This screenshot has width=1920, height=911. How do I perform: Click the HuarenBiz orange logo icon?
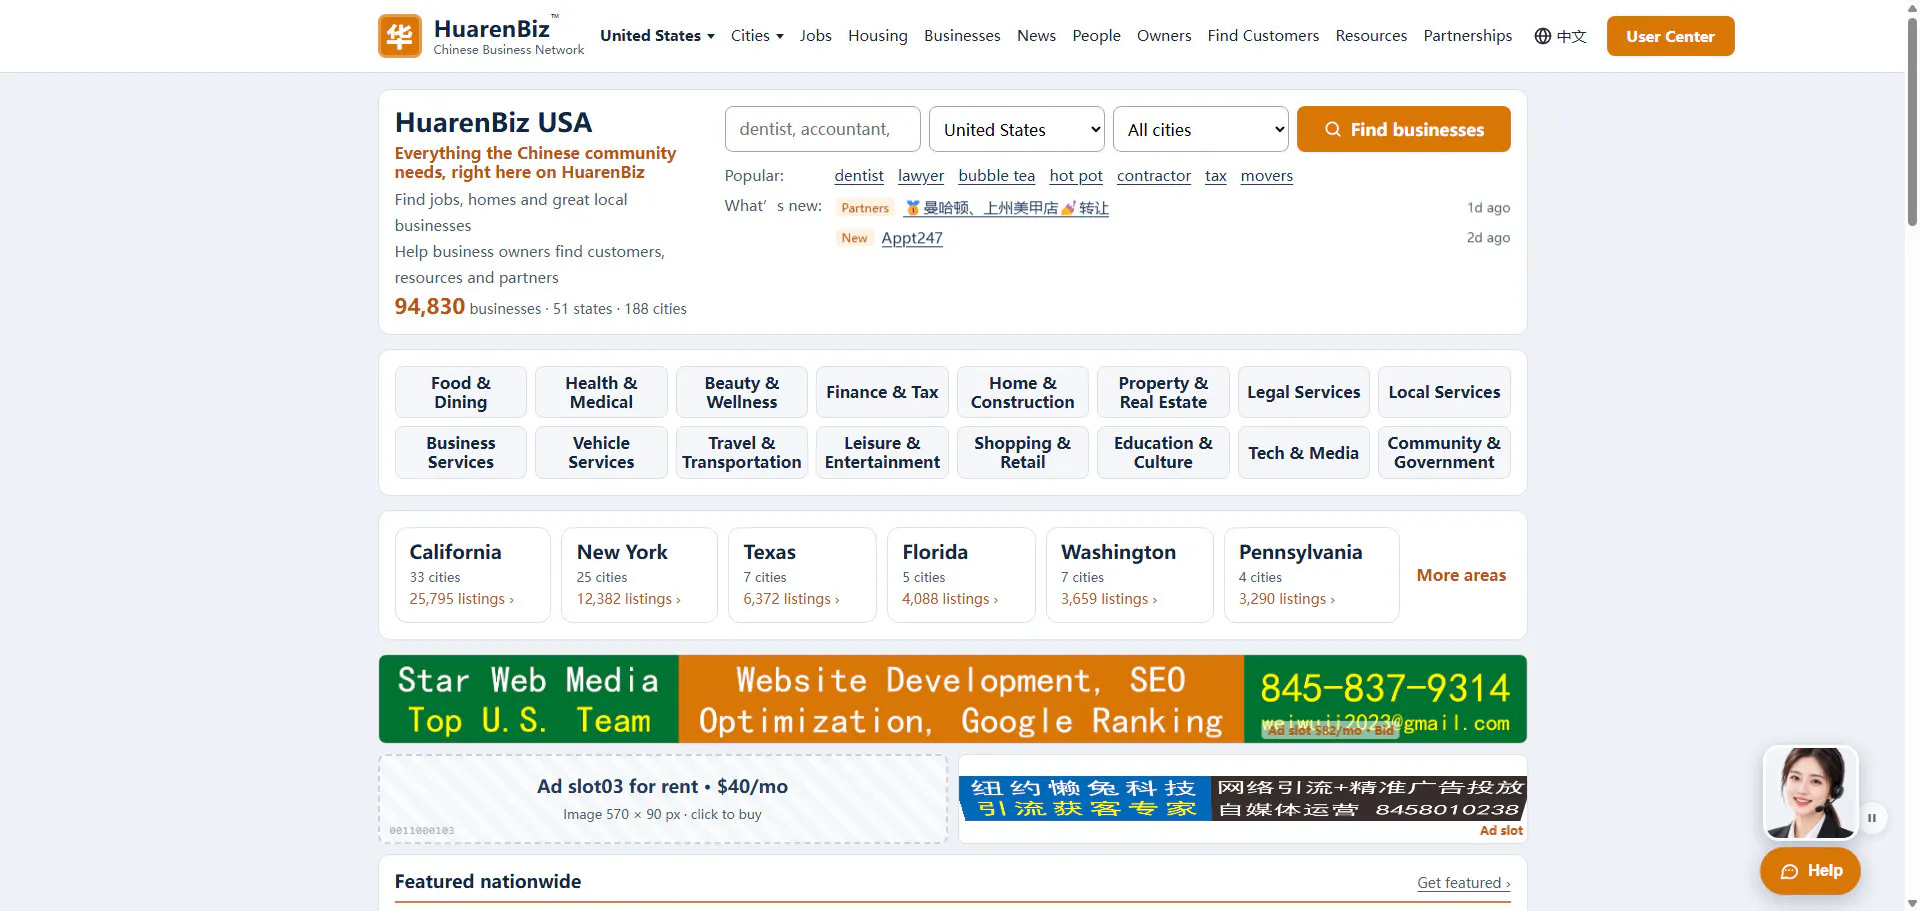(x=399, y=36)
